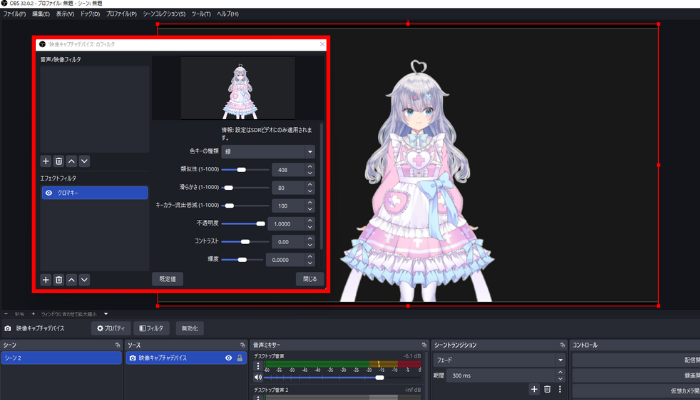Start streaming from the Controls dock

point(636,360)
